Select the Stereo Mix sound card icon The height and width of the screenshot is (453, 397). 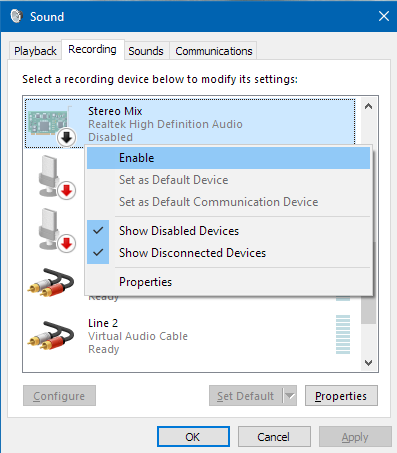[48, 122]
